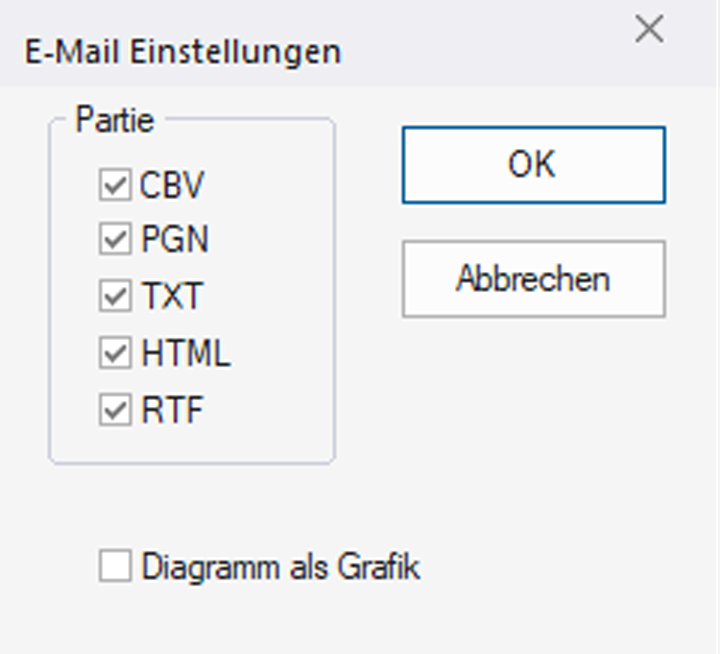
Task: Disable the PGN format checkbox
Action: [115, 240]
